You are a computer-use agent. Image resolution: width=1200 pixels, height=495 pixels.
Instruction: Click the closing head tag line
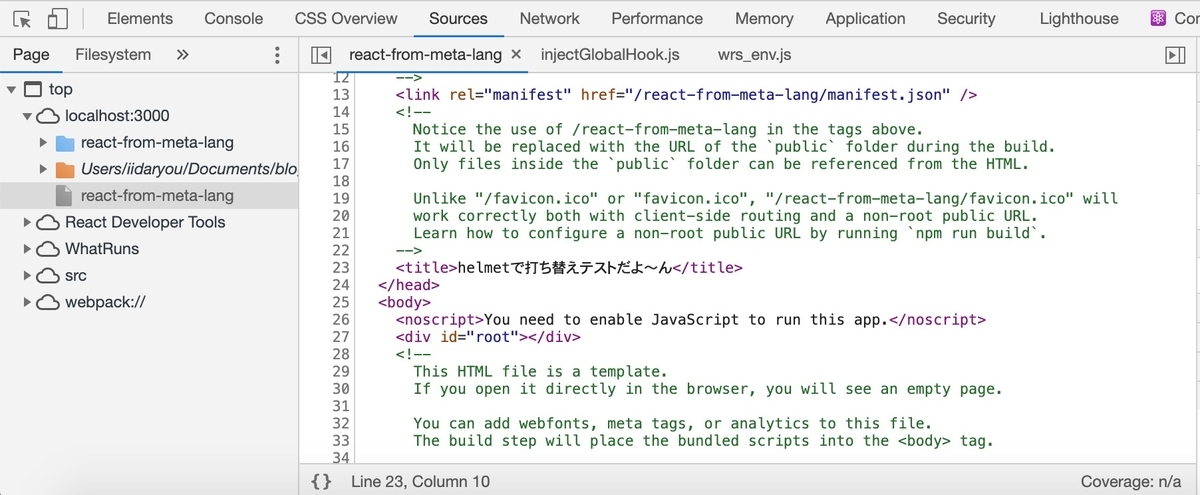click(408, 285)
